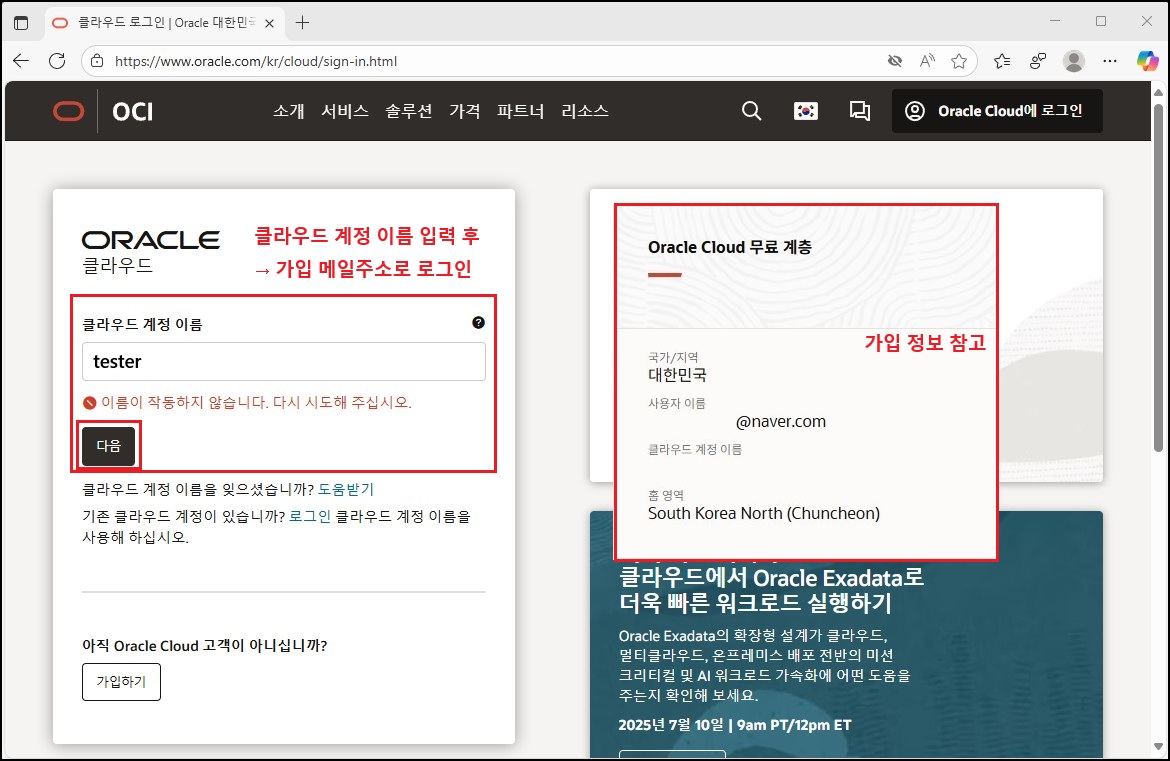Maximize the browser window
The width and height of the screenshot is (1170, 761).
point(1101,21)
